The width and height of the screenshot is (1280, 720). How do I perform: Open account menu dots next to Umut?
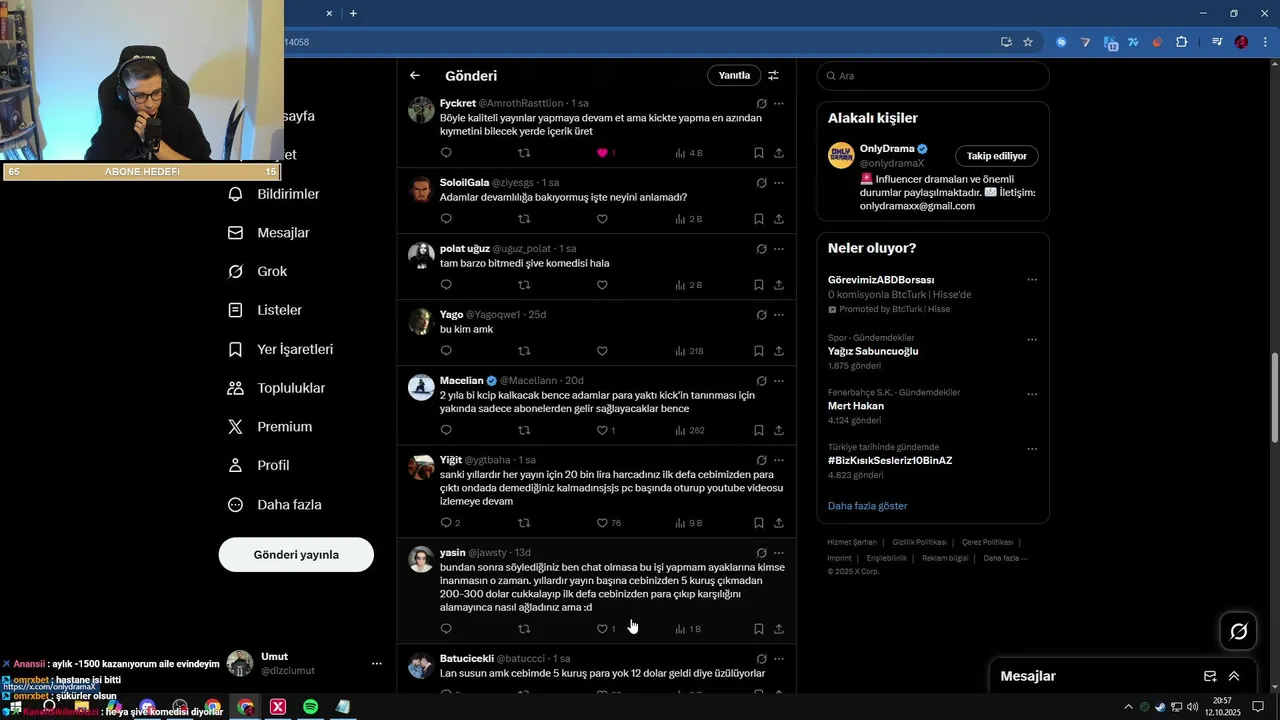pyautogui.click(x=377, y=663)
